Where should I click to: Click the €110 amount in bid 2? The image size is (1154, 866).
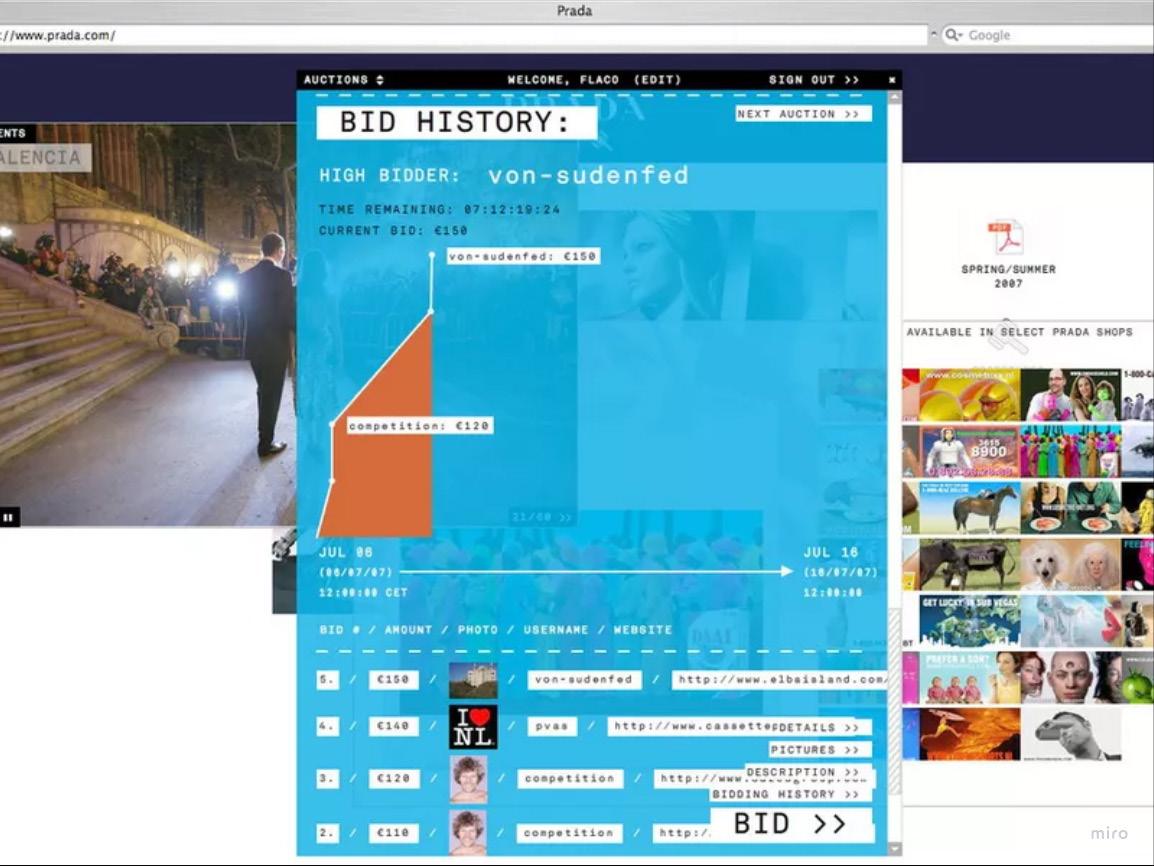click(x=393, y=833)
